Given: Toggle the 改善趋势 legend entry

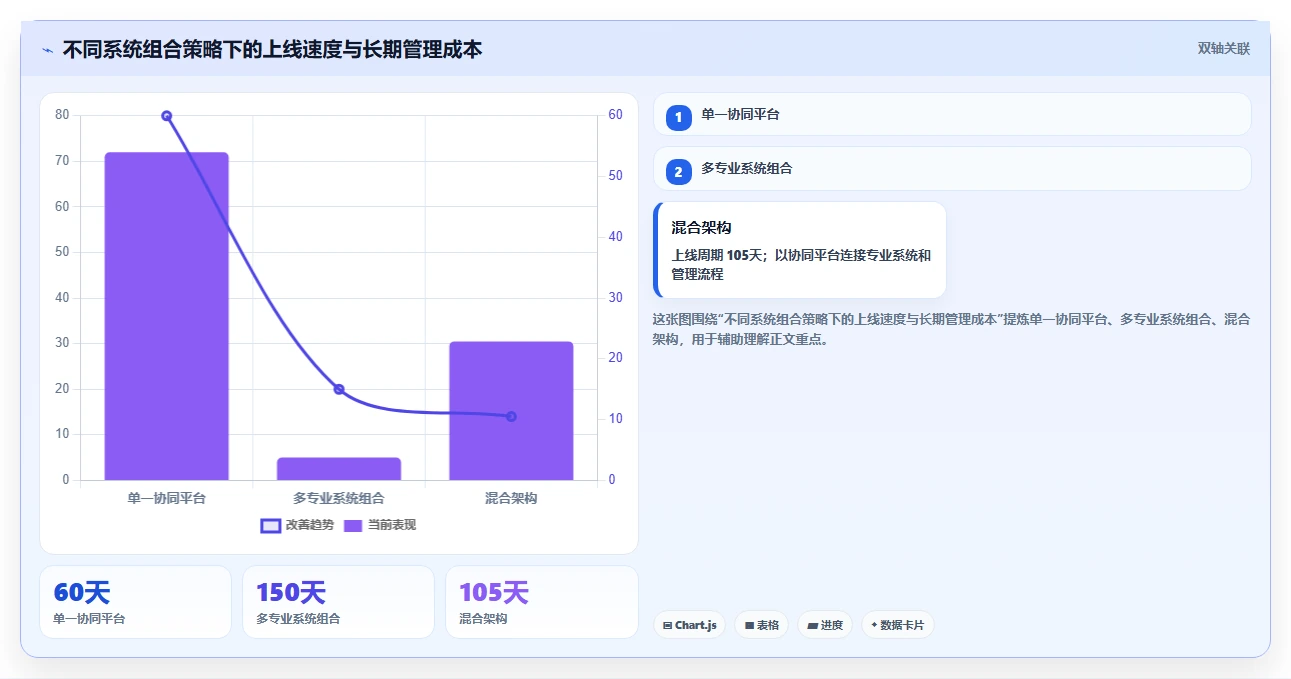Looking at the screenshot, I should (x=297, y=525).
